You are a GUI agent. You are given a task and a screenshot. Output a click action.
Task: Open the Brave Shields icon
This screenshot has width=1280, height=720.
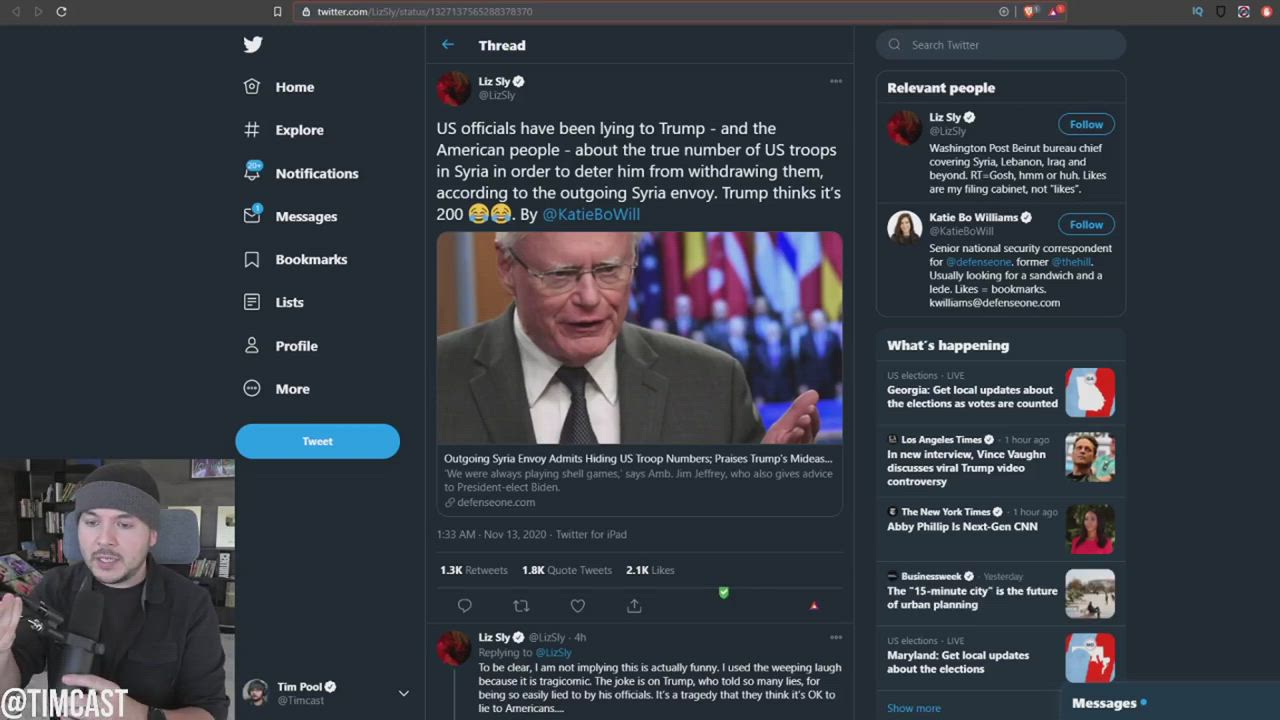(1029, 11)
